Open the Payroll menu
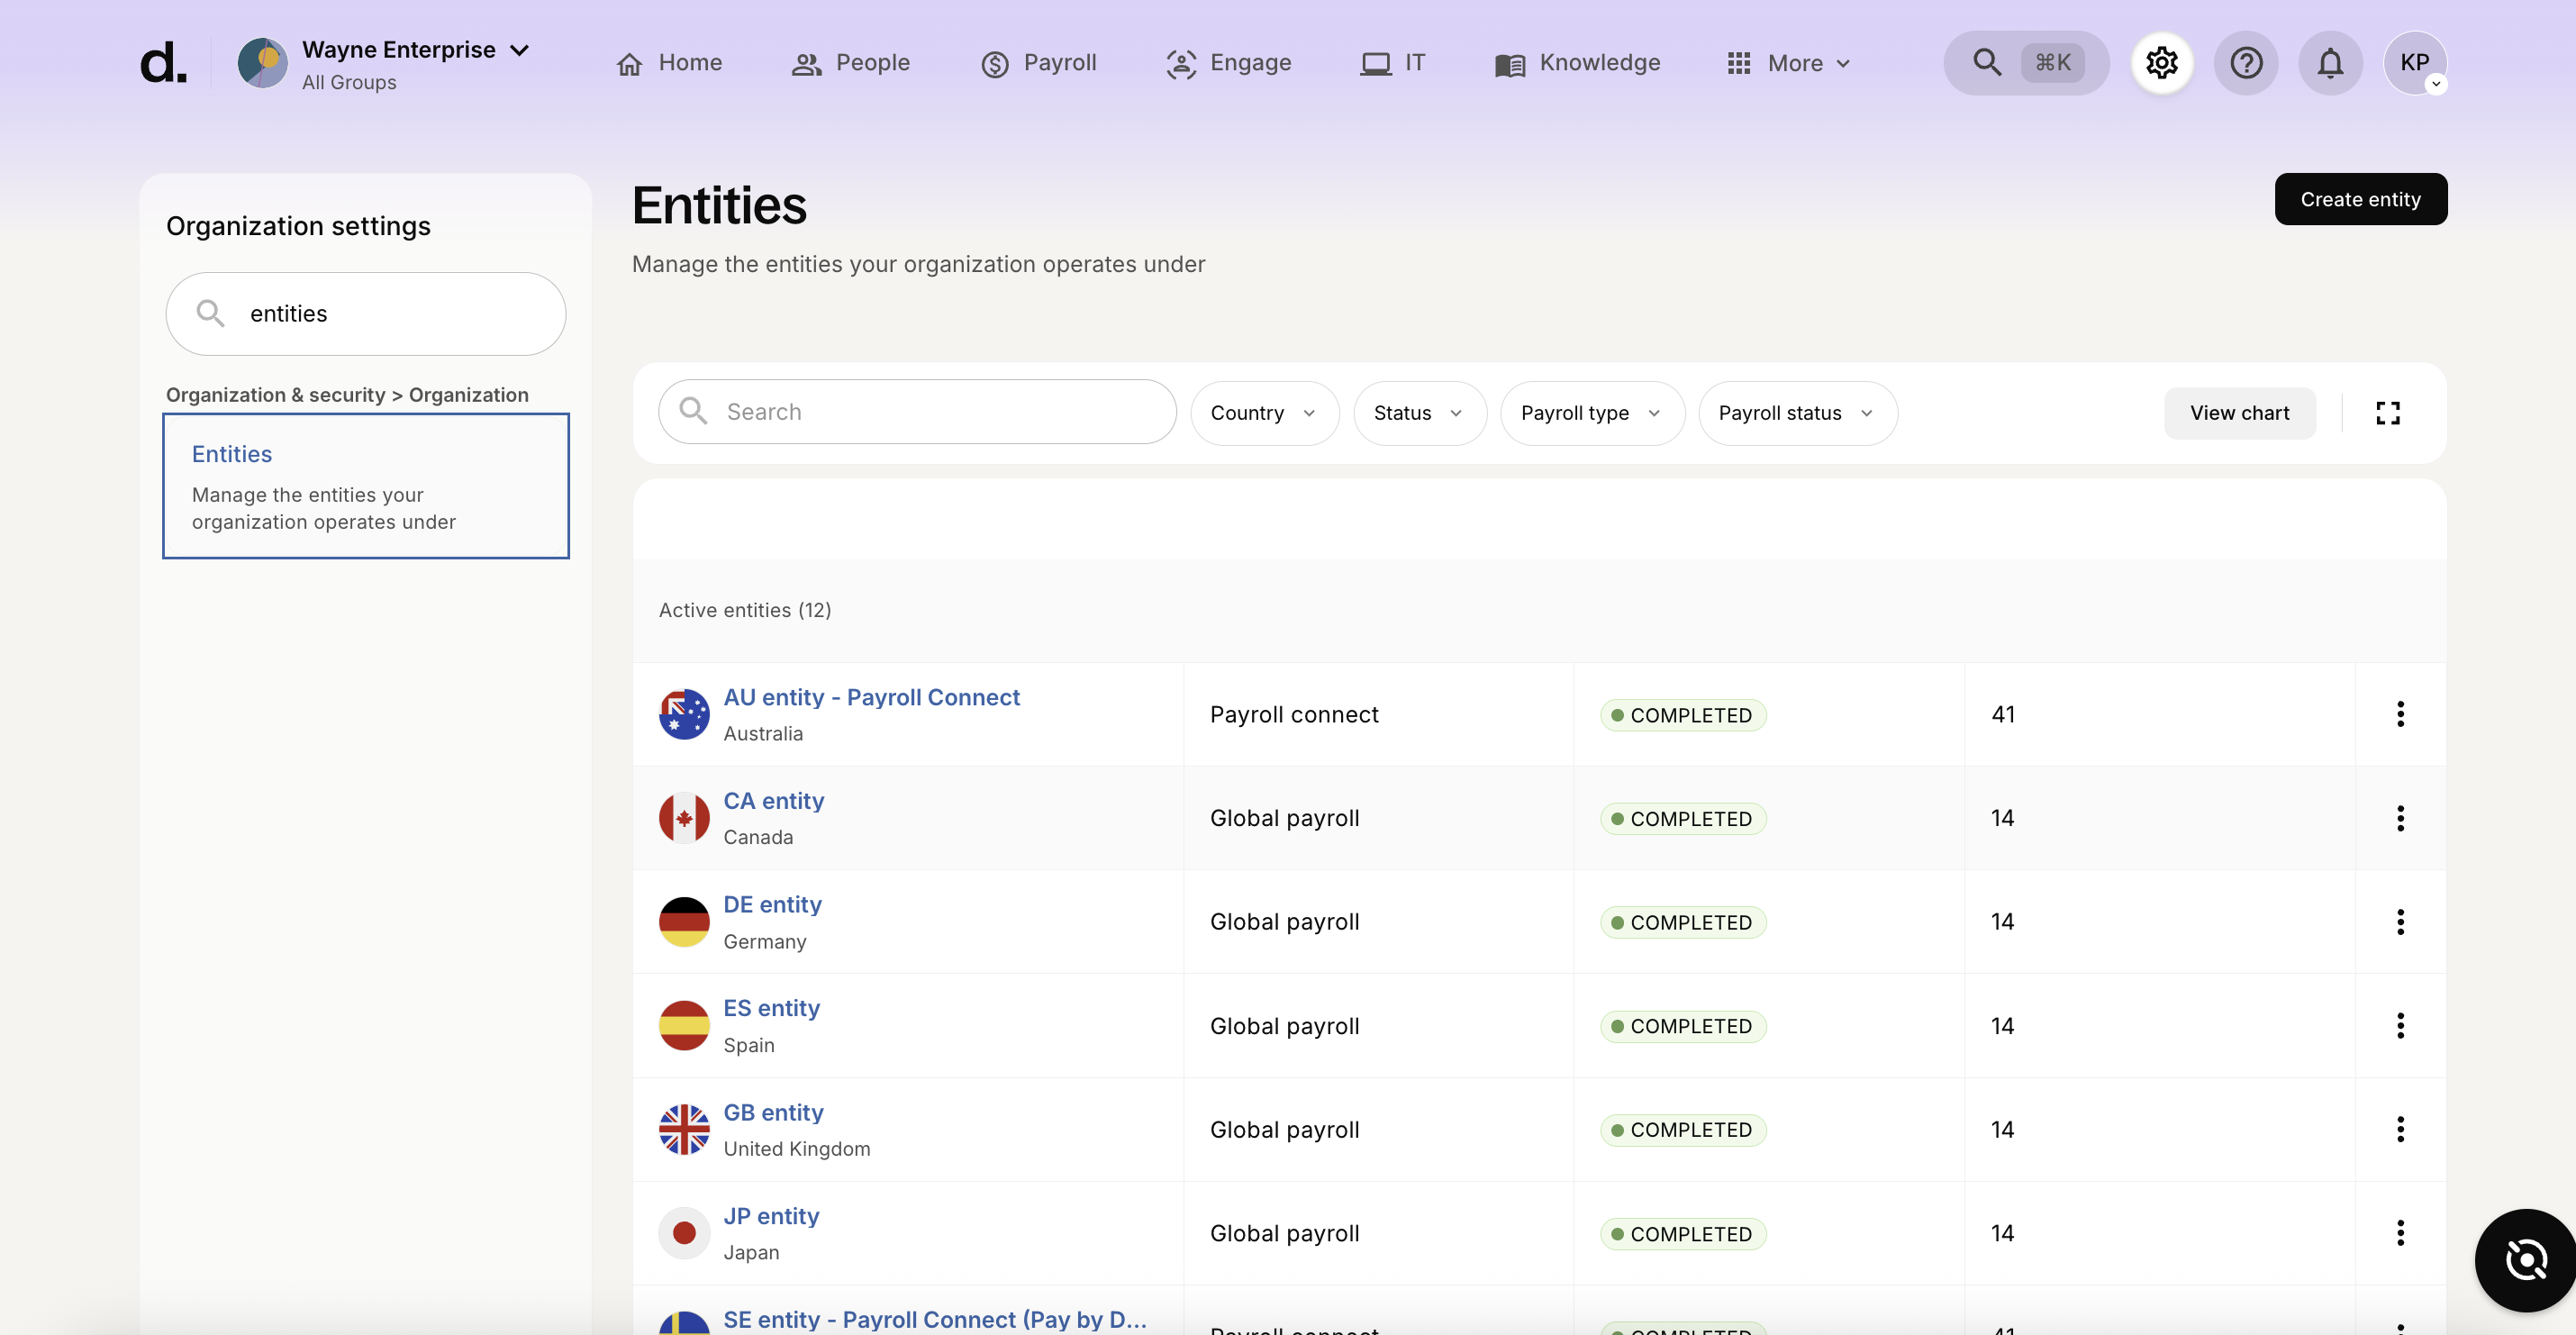The height and width of the screenshot is (1335, 2576). 1038,63
